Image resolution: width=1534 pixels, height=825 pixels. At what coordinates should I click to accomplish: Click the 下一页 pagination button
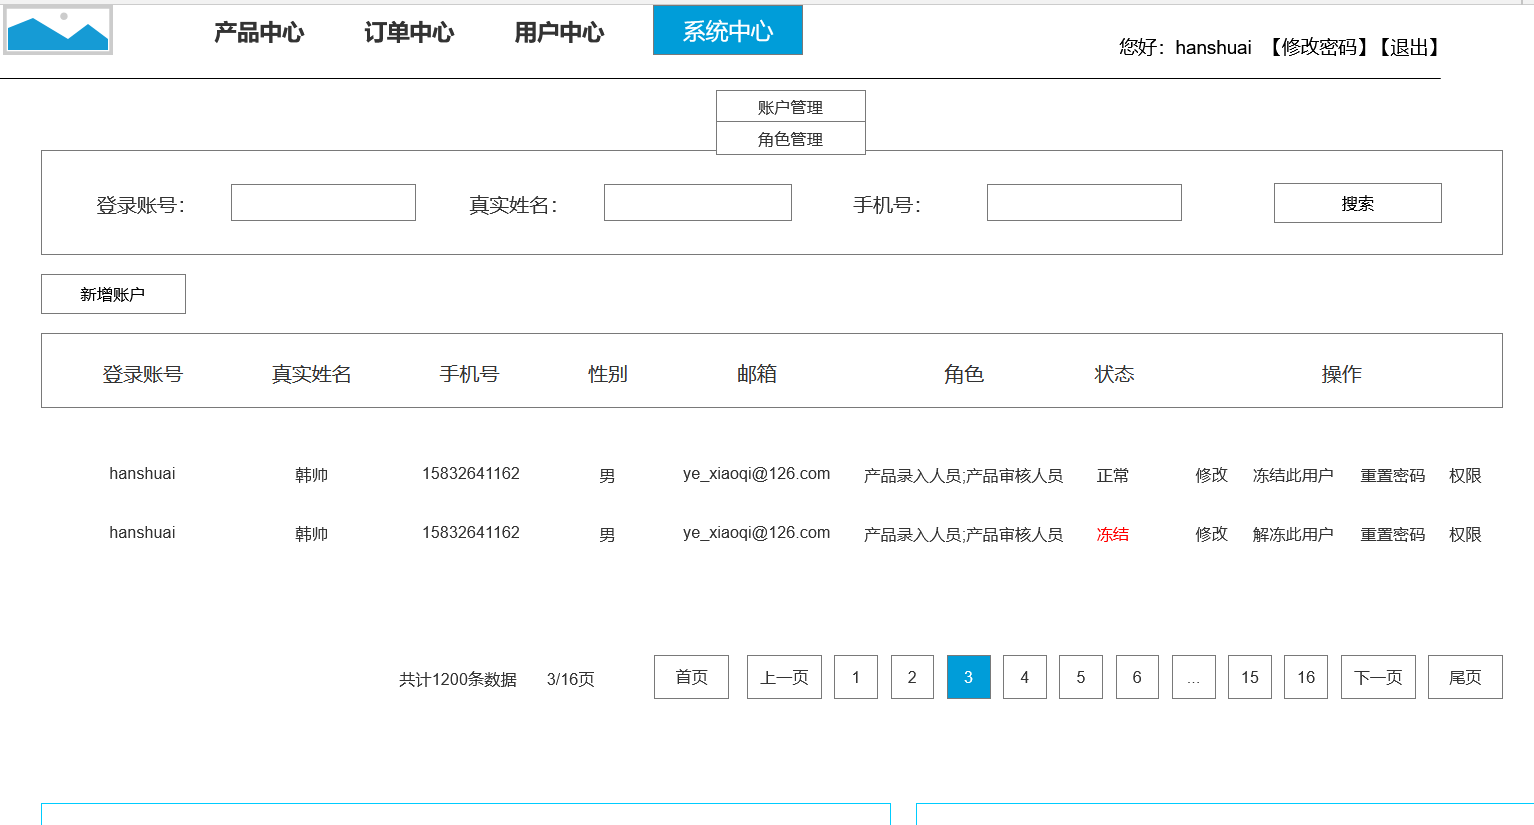point(1378,677)
